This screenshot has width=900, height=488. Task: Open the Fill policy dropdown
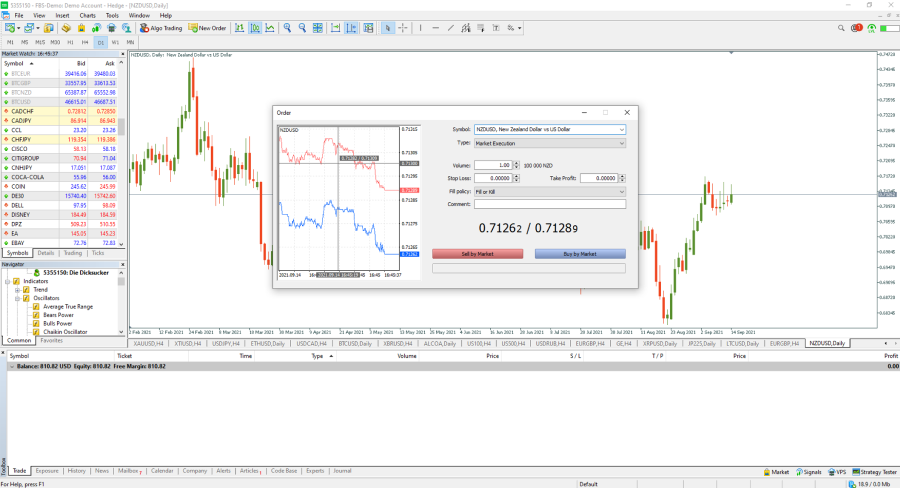coord(550,191)
